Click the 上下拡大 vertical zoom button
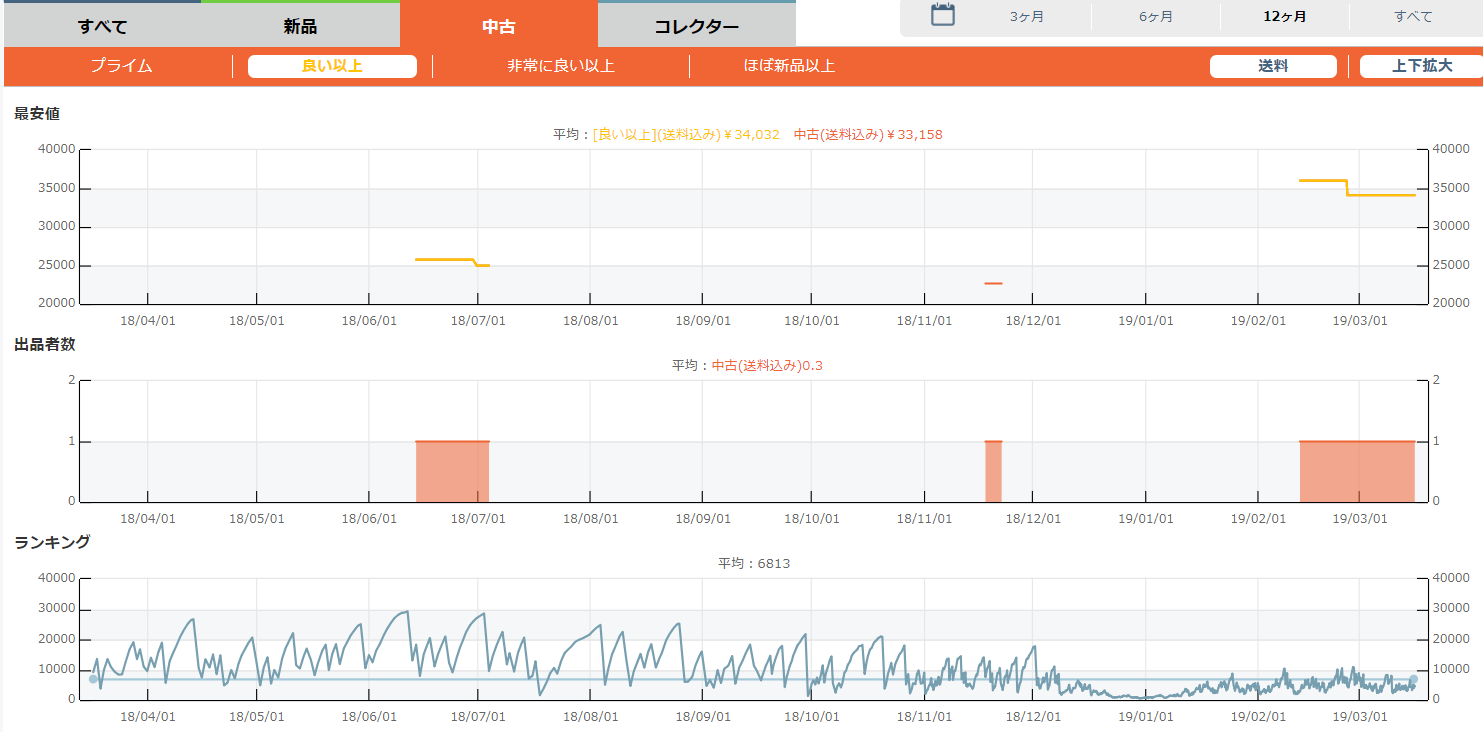 pos(1421,66)
